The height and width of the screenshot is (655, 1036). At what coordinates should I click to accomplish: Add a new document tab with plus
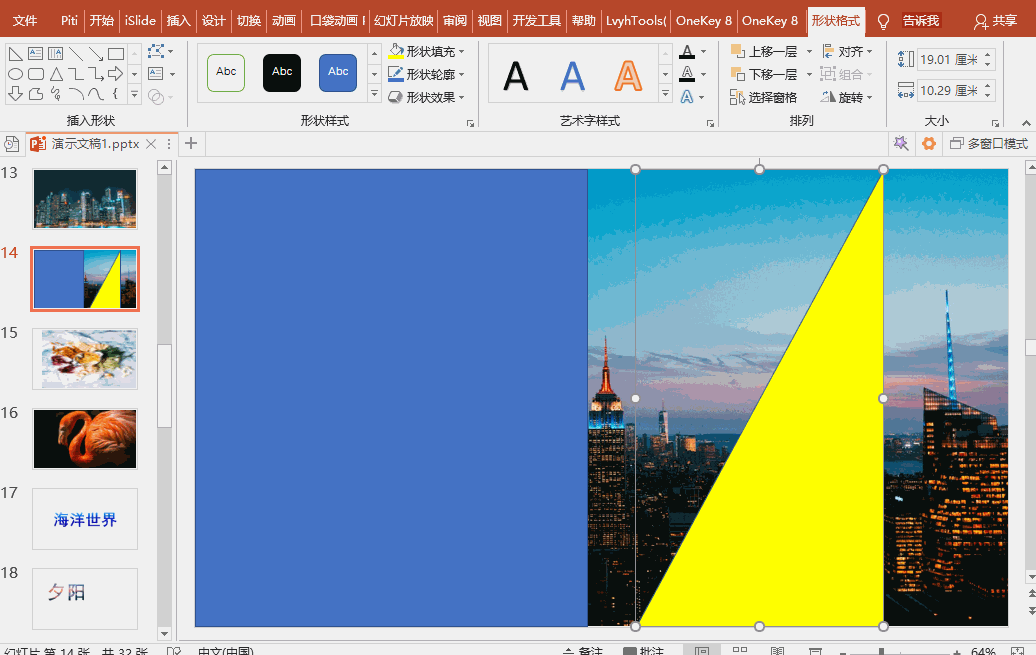click(191, 143)
